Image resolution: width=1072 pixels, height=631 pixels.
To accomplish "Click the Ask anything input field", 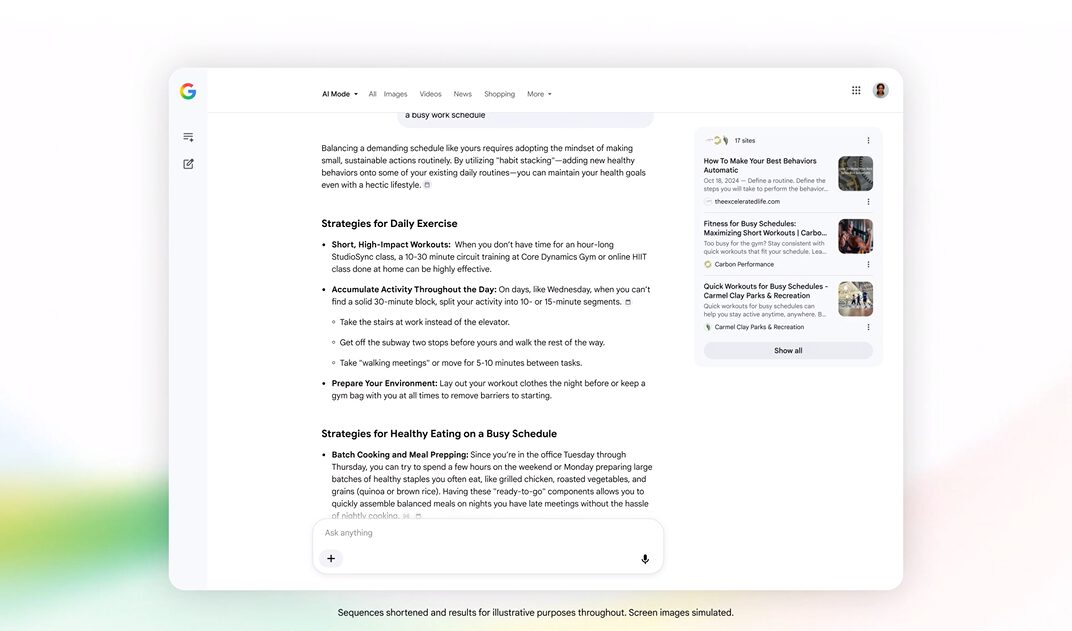I will [x=488, y=533].
